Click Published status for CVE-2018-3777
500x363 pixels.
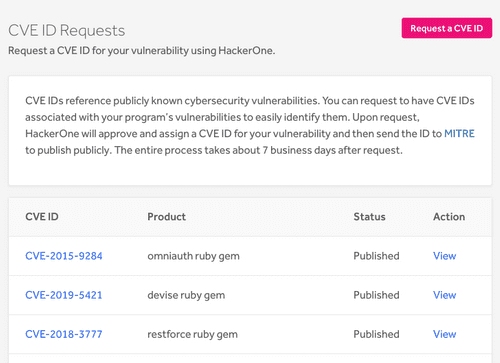376,334
